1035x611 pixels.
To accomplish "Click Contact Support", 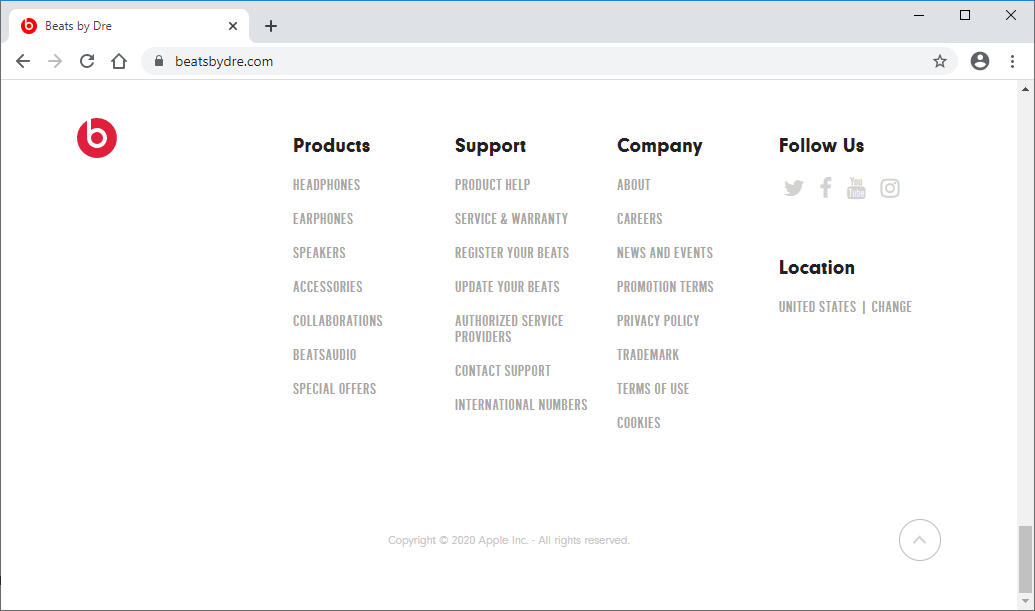I will point(503,371).
